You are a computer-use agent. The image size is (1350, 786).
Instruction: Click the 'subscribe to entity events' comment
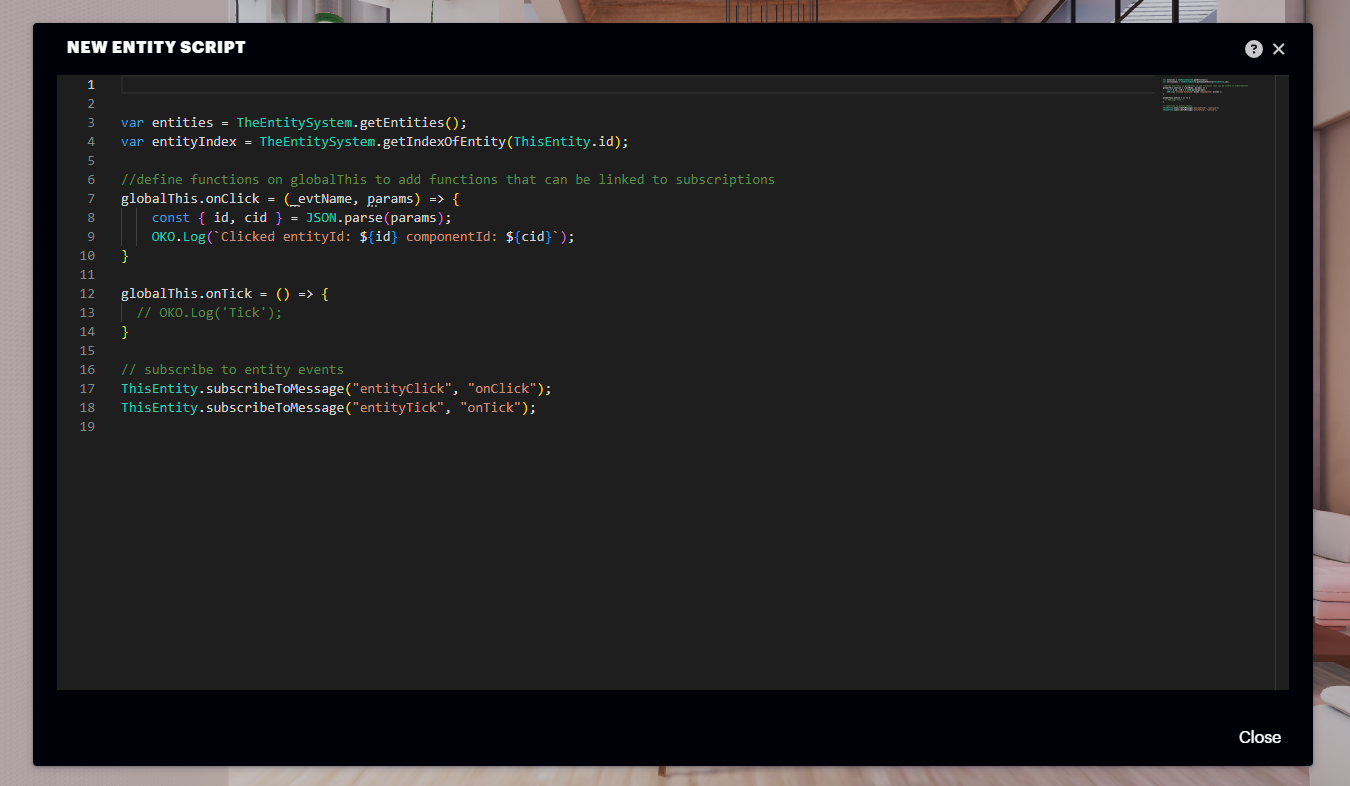[x=230, y=369]
